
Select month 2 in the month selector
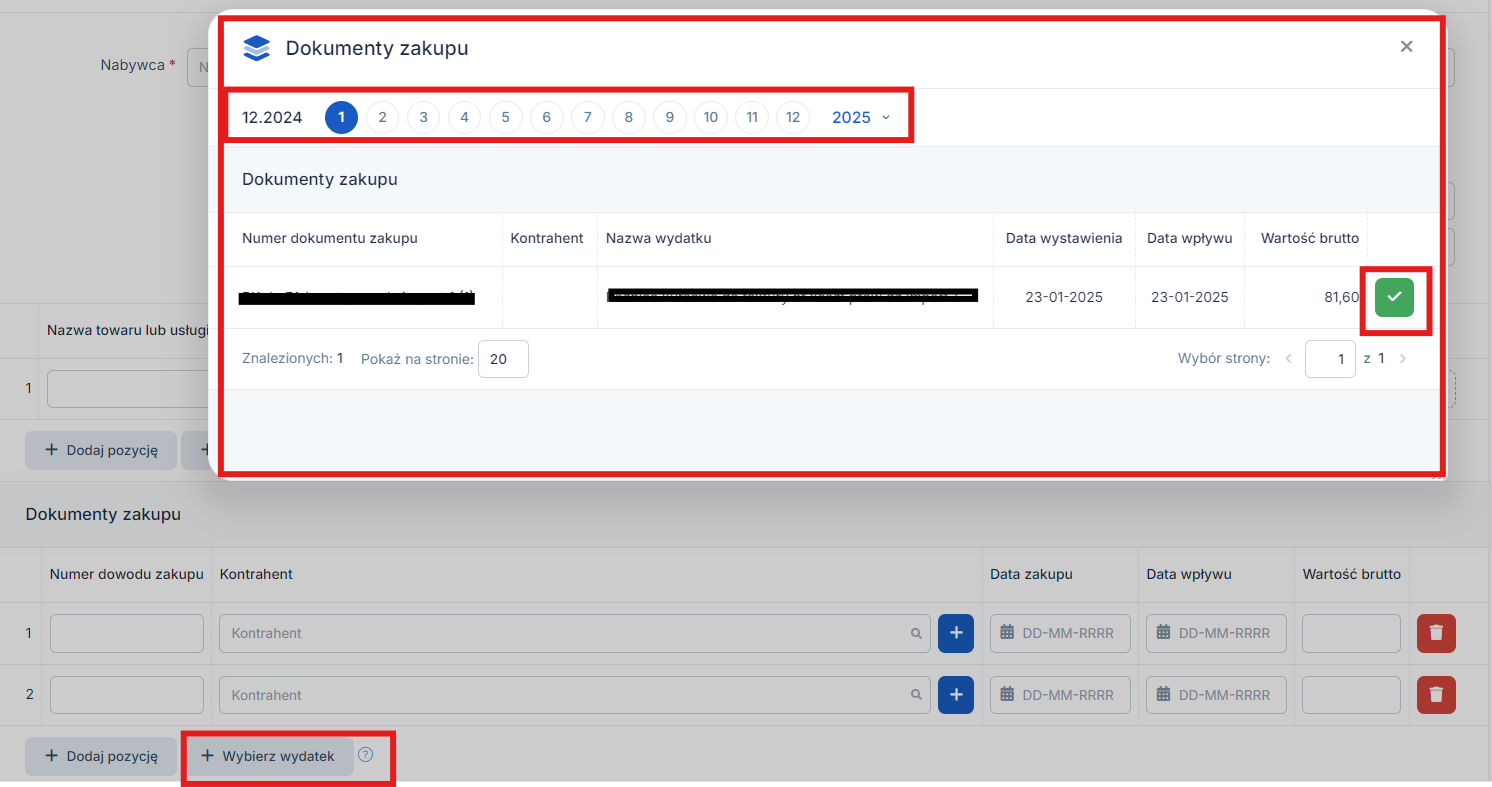[x=382, y=117]
